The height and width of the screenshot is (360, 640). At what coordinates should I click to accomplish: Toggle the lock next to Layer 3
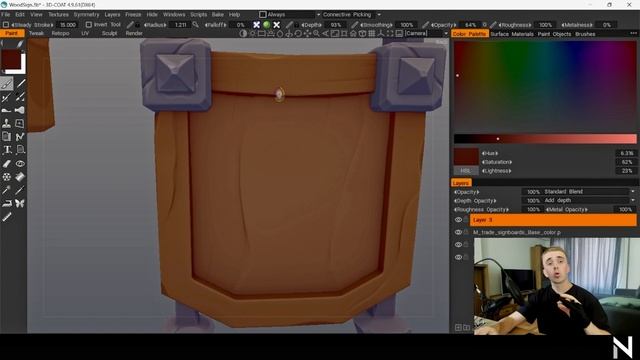pos(466,220)
